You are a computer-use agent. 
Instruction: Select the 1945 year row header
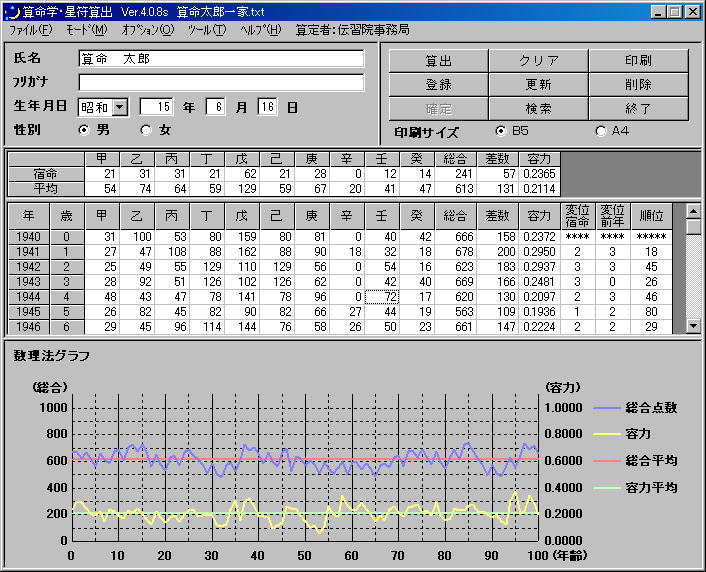[x=28, y=312]
